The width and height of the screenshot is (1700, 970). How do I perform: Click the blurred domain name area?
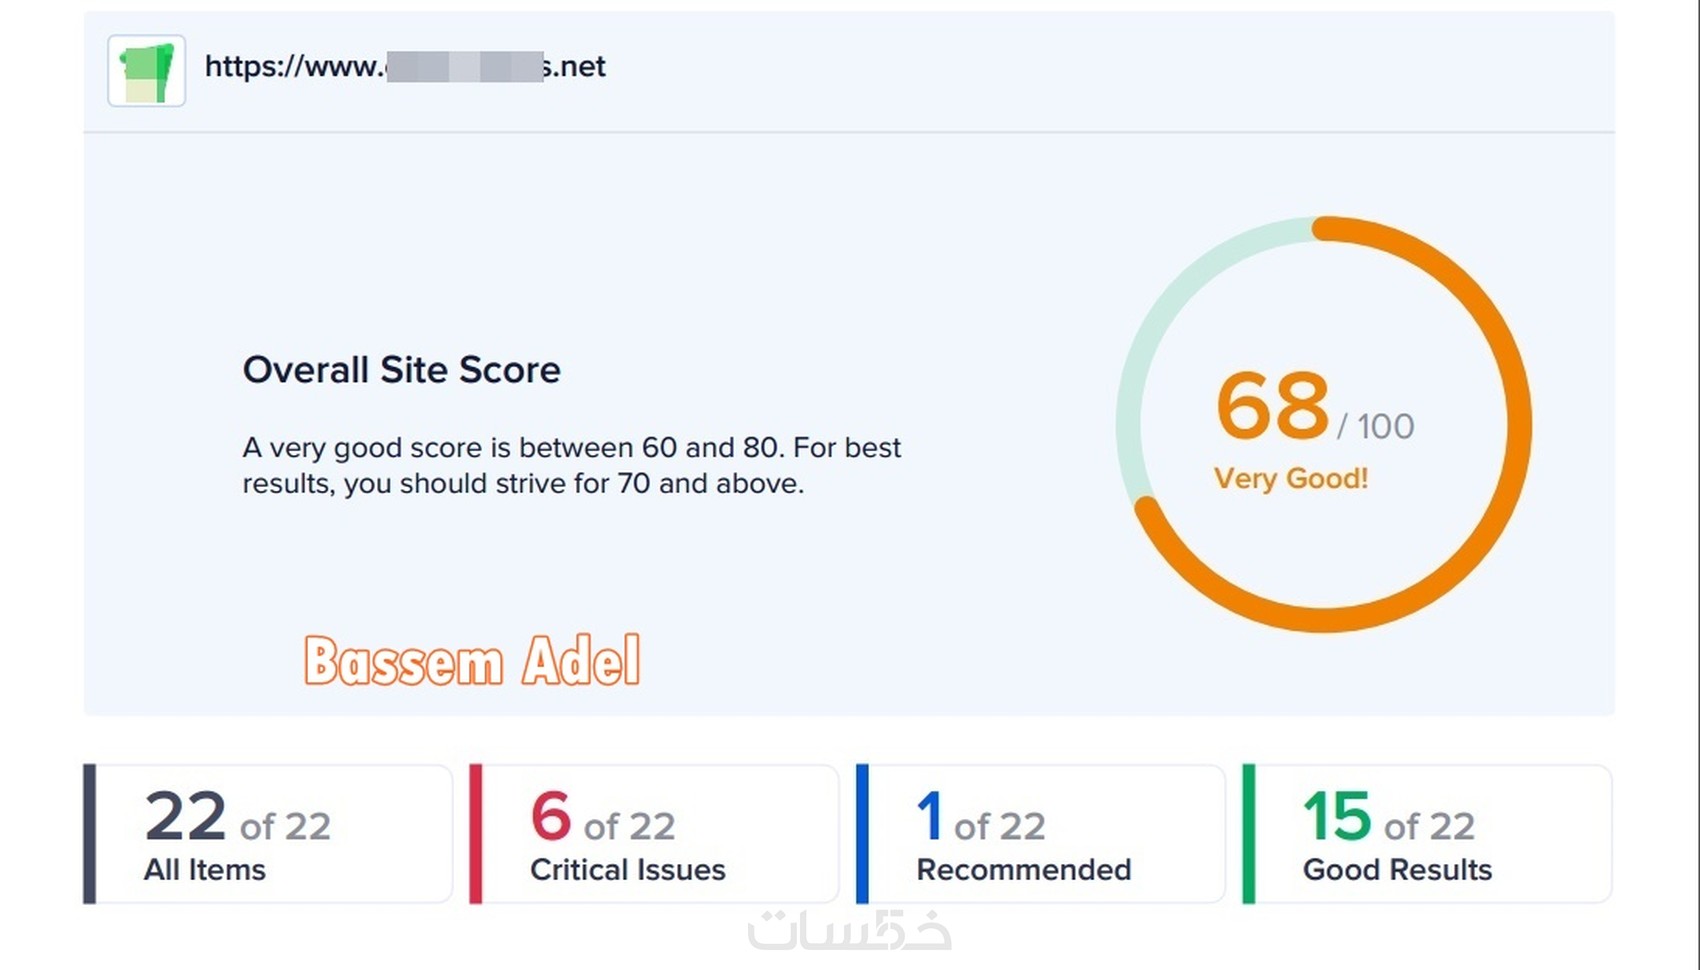pos(464,67)
